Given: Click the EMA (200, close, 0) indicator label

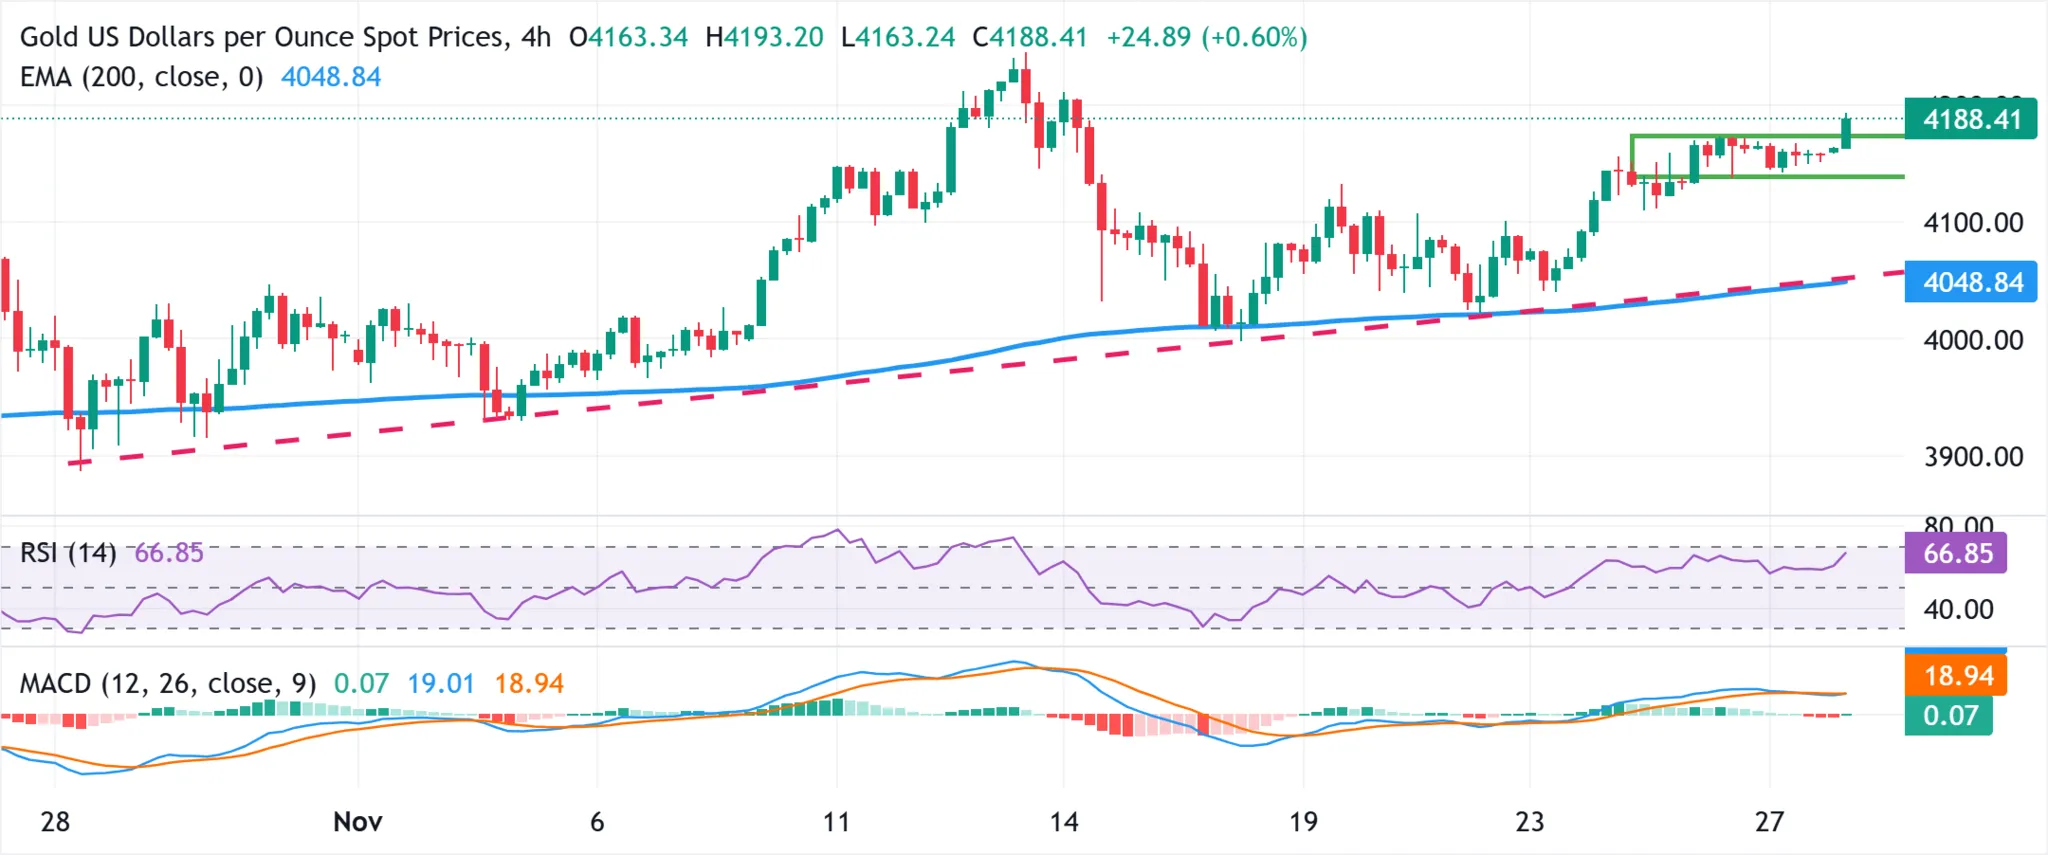Looking at the screenshot, I should tap(141, 77).
